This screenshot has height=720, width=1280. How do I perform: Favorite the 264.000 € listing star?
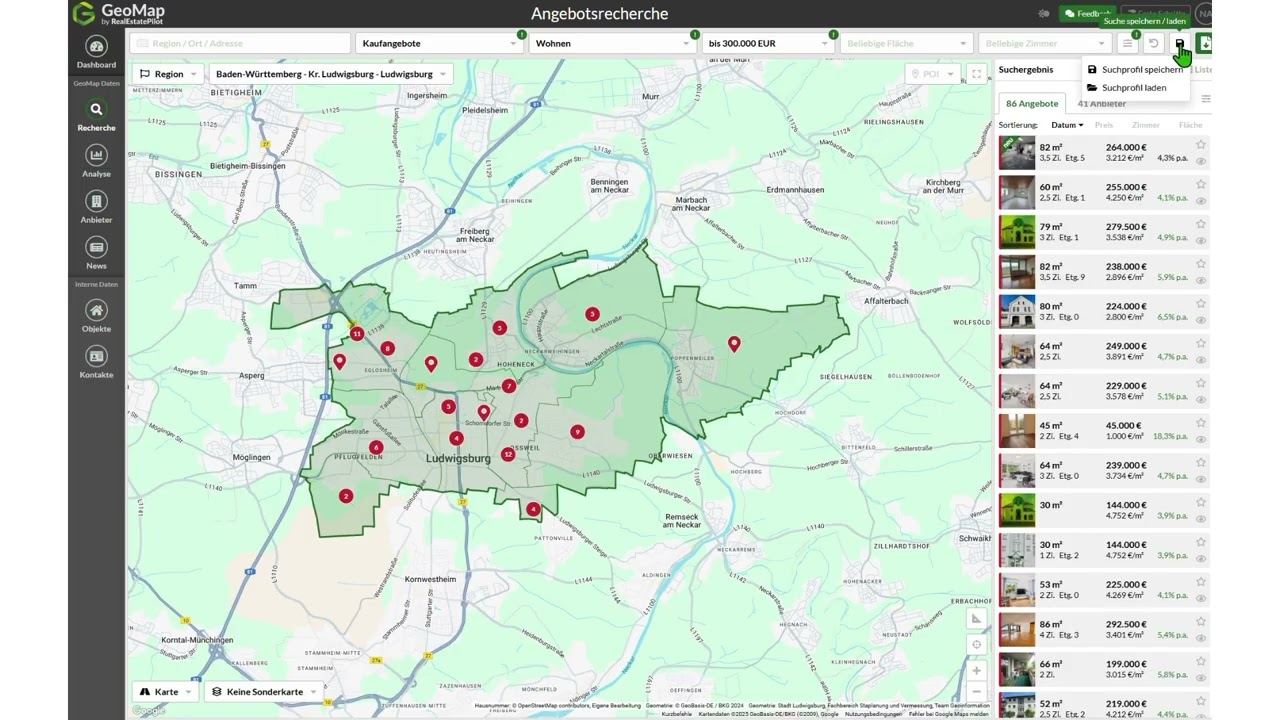click(x=1201, y=145)
